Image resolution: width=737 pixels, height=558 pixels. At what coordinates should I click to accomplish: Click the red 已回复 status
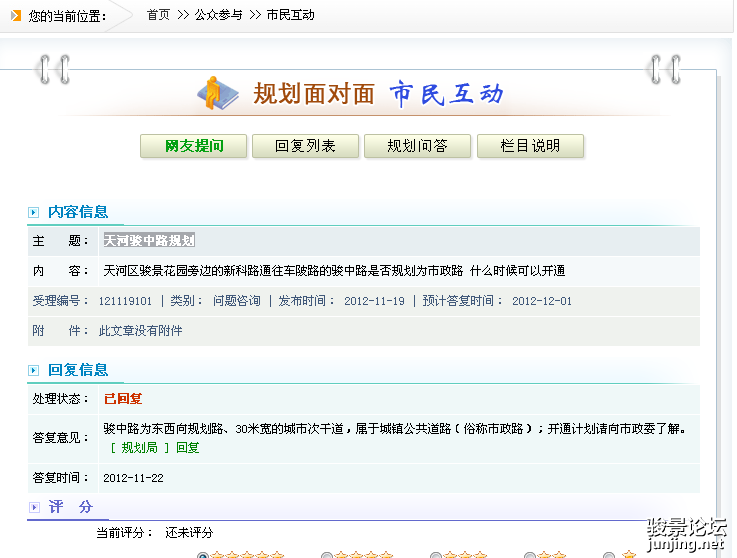point(123,399)
